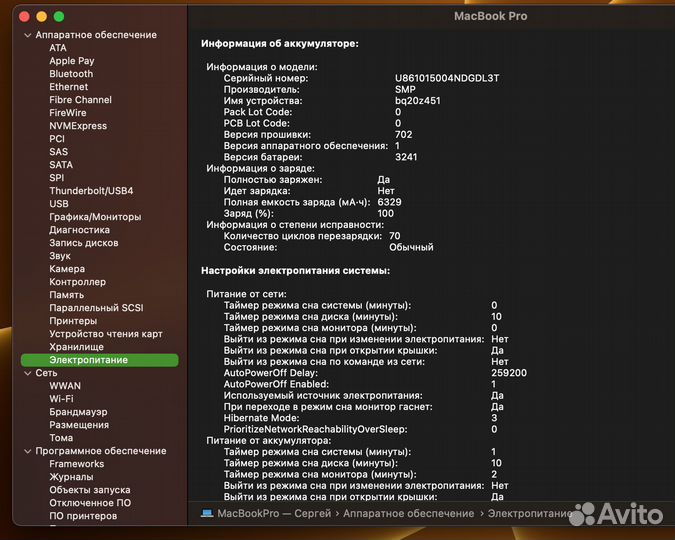Image resolution: width=675 pixels, height=540 pixels.
Task: Select the highlighted Электропитание item
Action: point(99,360)
